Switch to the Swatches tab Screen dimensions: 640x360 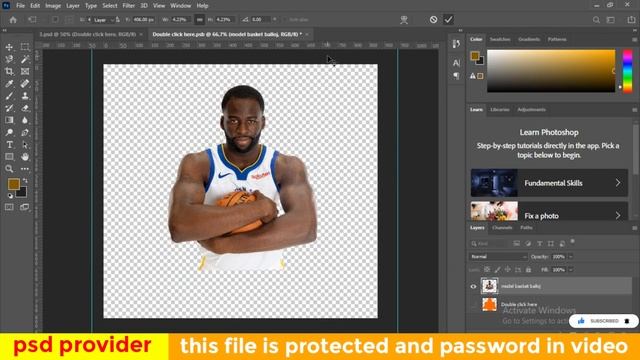[500, 39]
